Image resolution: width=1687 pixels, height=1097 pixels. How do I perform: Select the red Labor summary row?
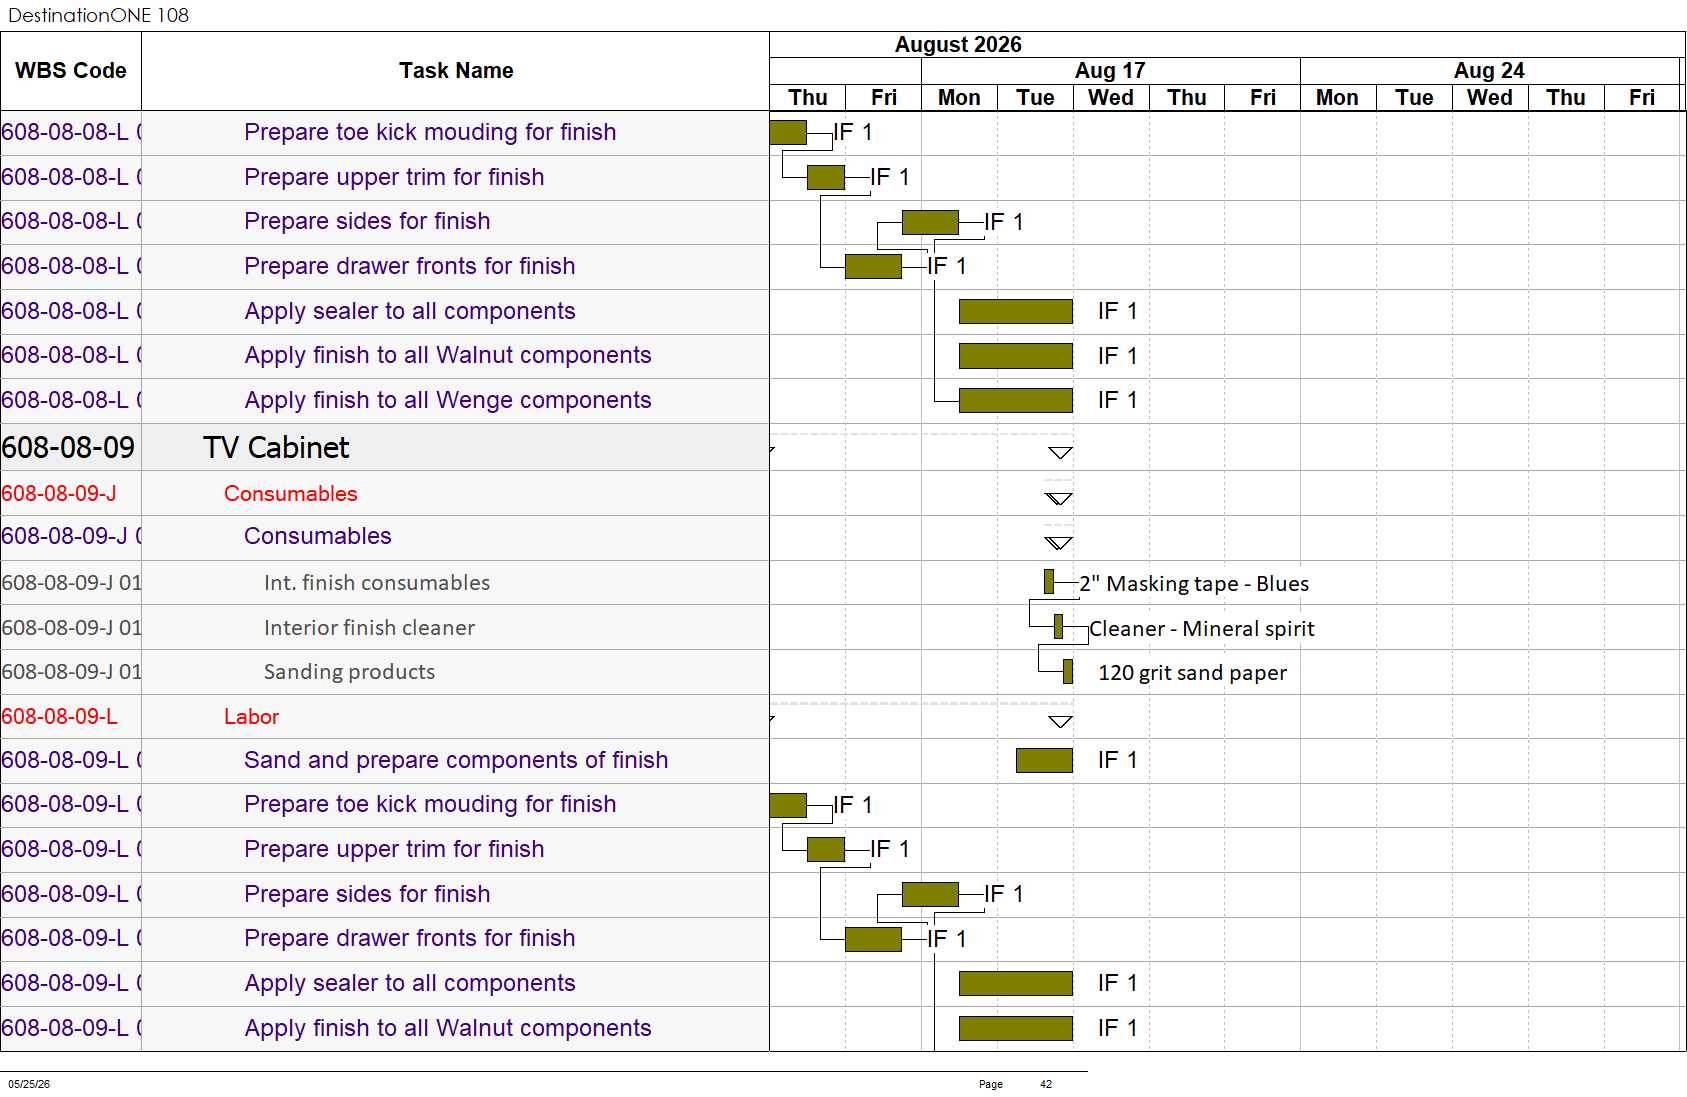pos(251,717)
